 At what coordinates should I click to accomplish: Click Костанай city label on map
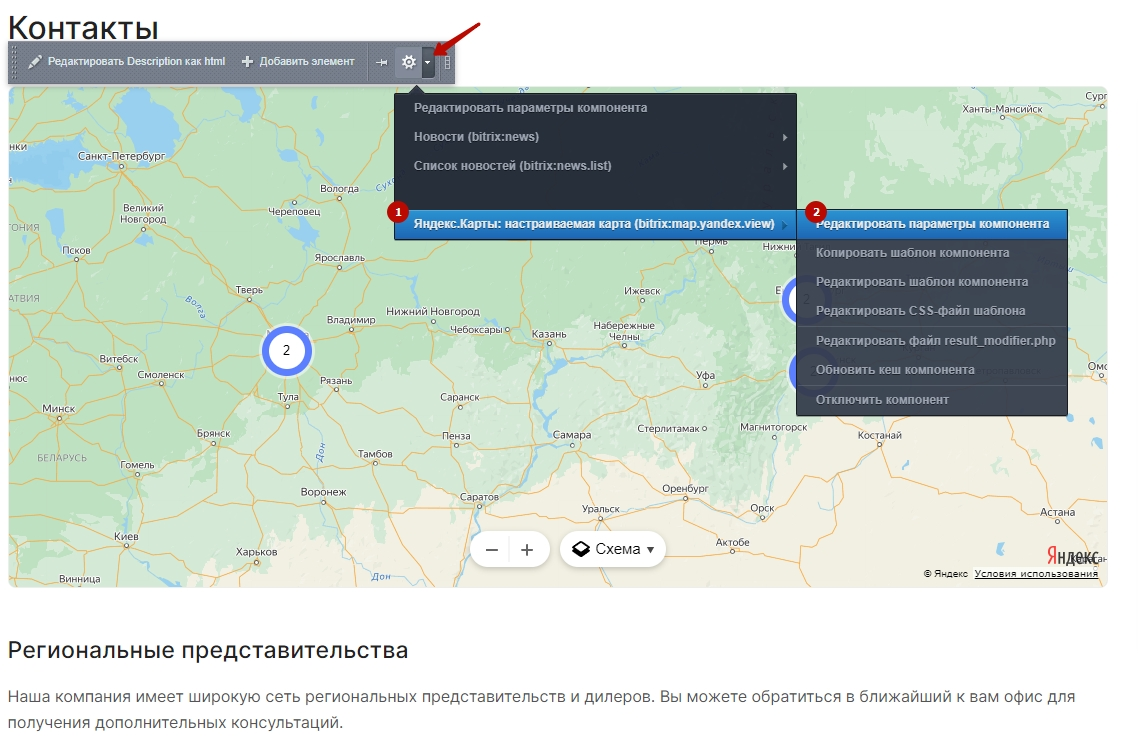point(880,435)
